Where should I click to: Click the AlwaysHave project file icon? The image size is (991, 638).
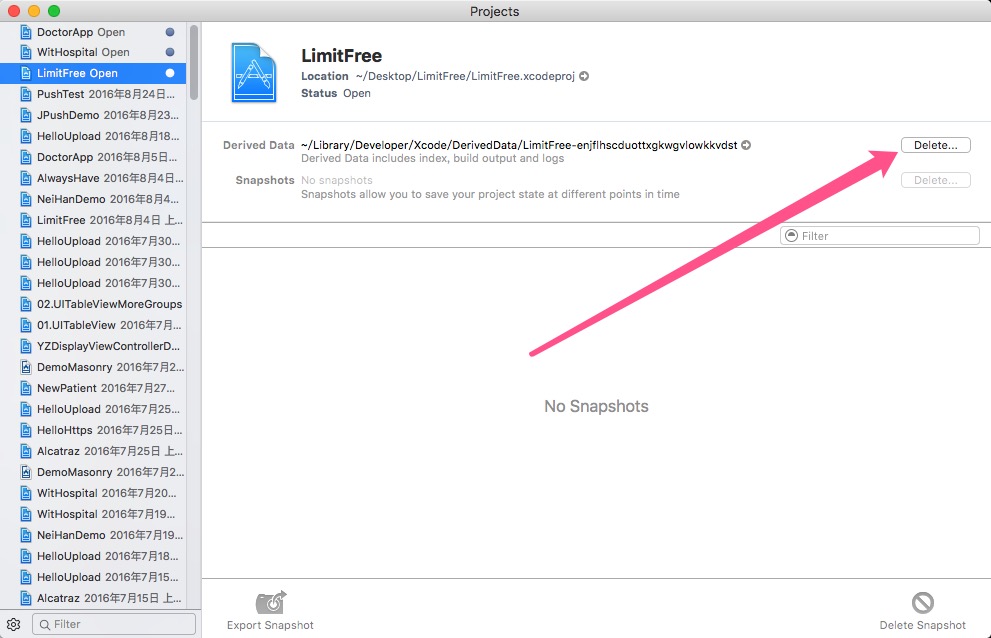[26, 178]
